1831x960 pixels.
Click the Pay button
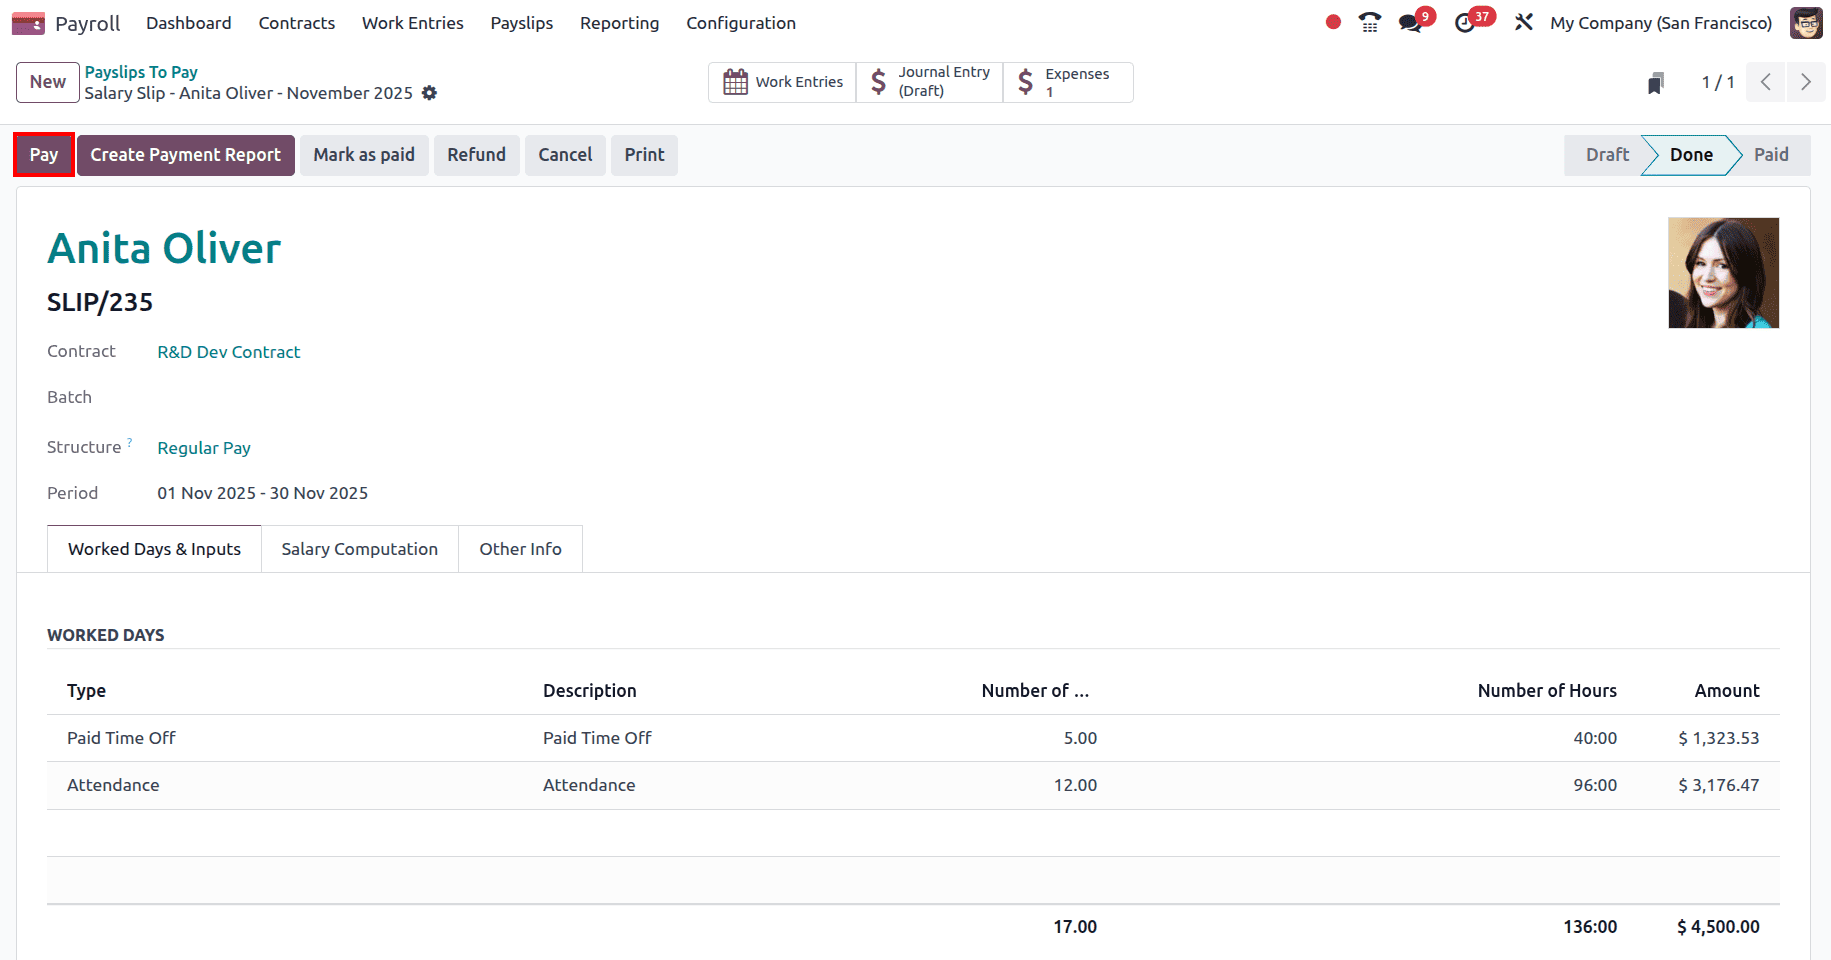tap(43, 155)
